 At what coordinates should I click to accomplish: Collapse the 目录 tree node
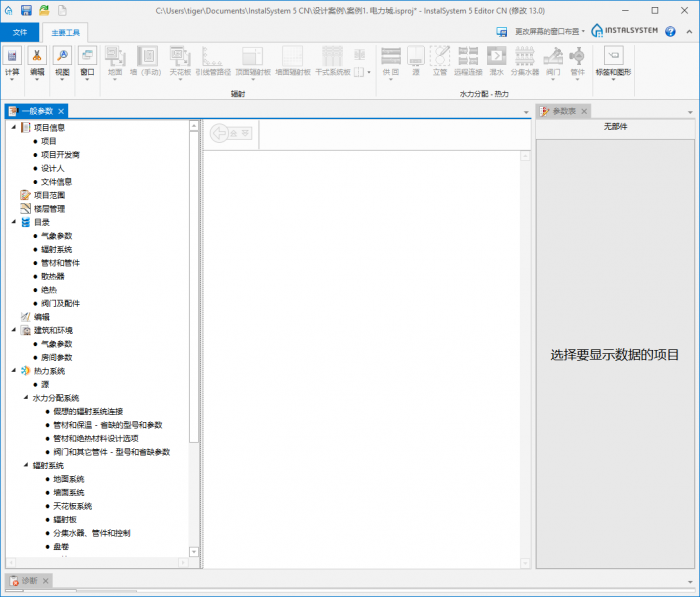pos(13,222)
